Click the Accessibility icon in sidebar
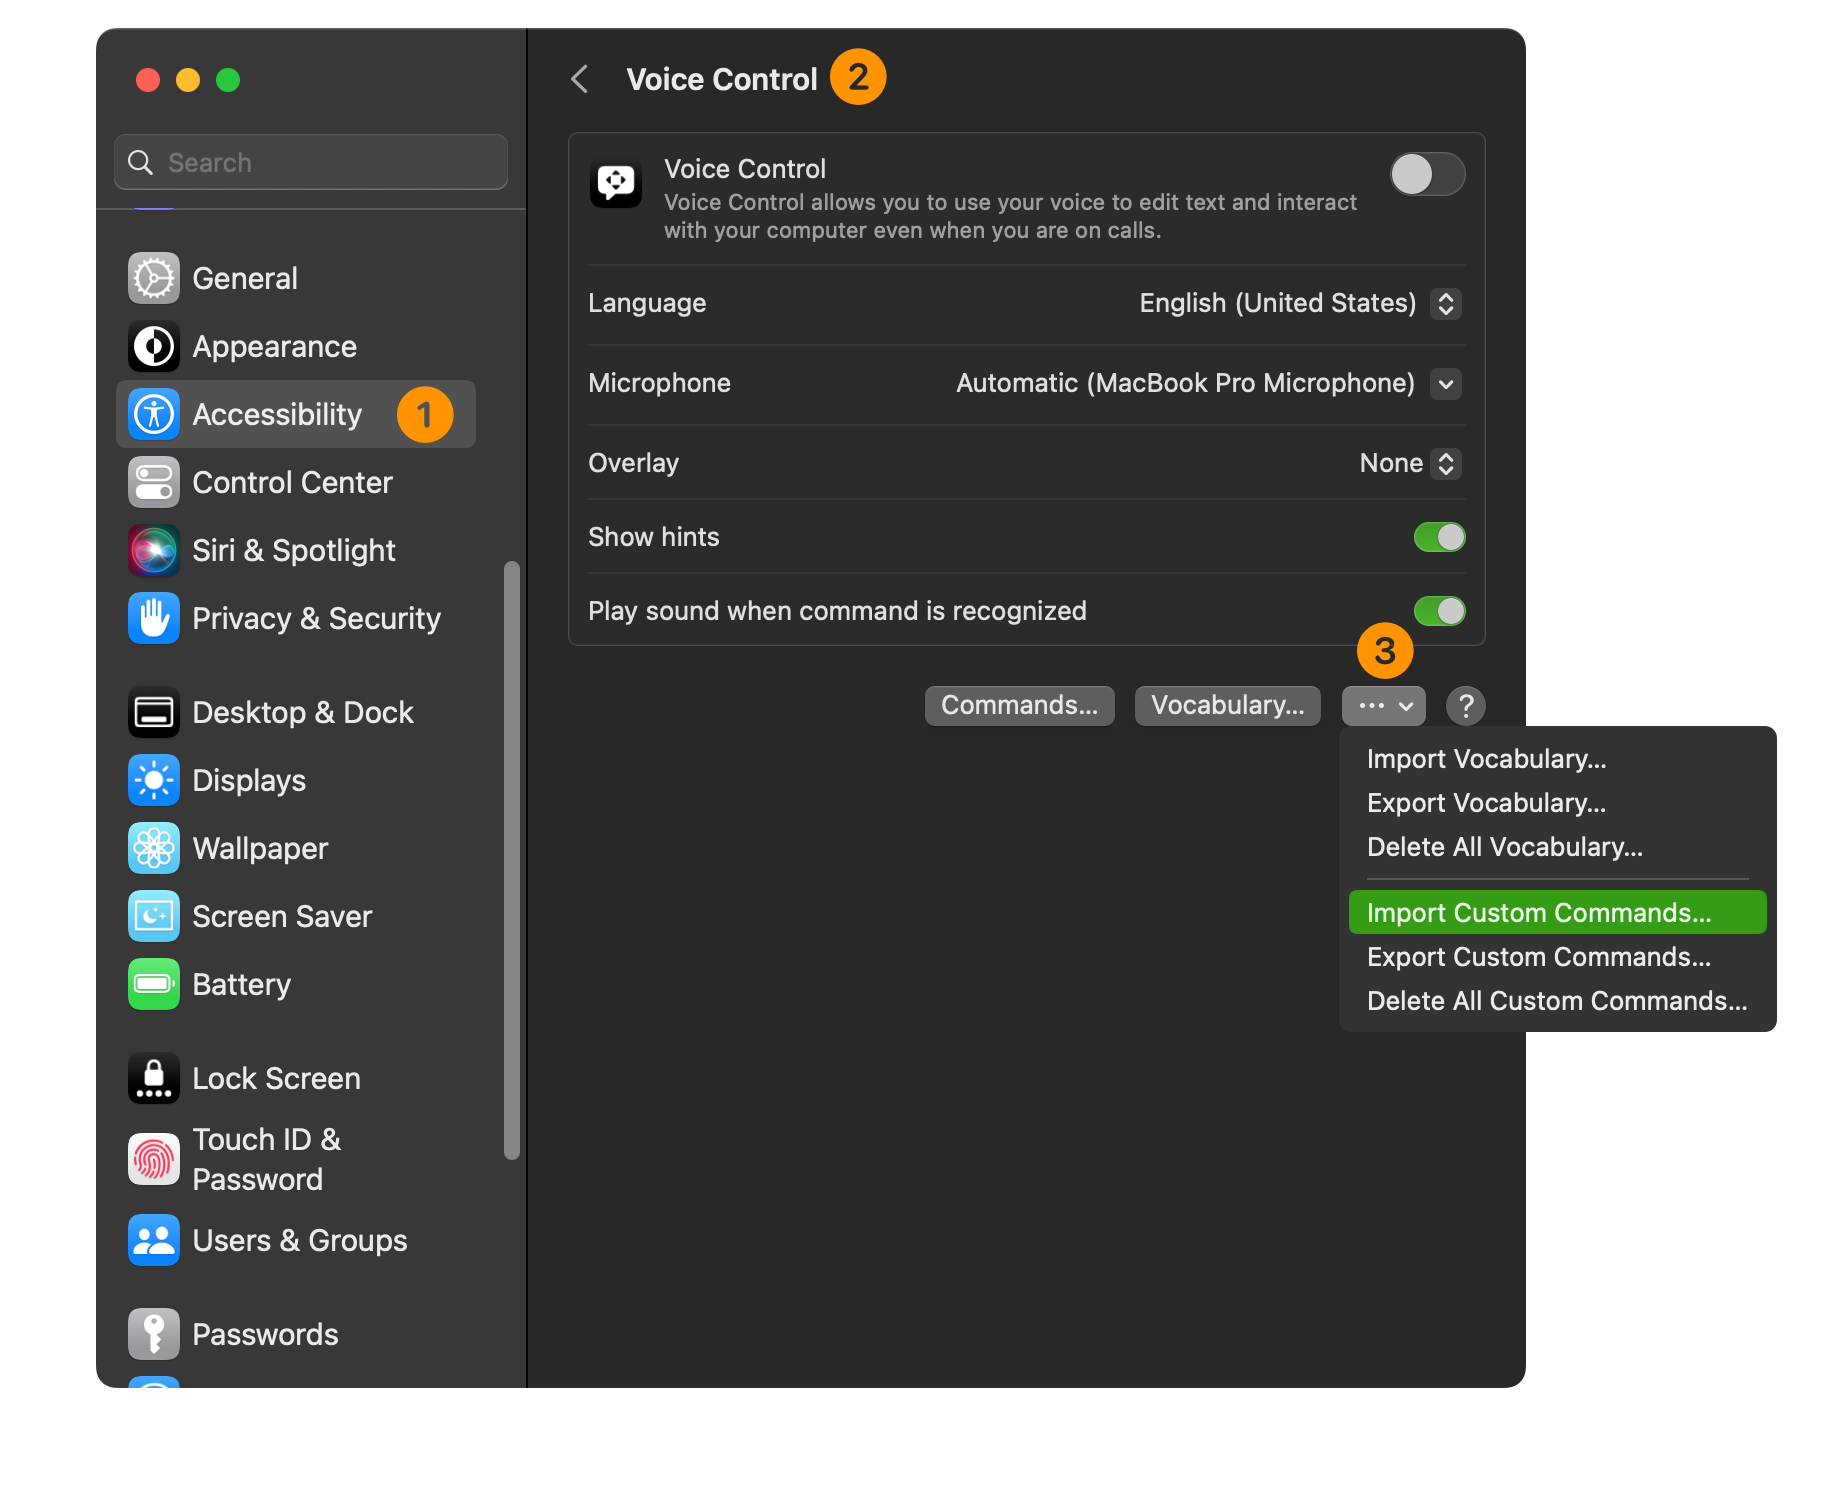This screenshot has height=1491, width=1833. [153, 414]
